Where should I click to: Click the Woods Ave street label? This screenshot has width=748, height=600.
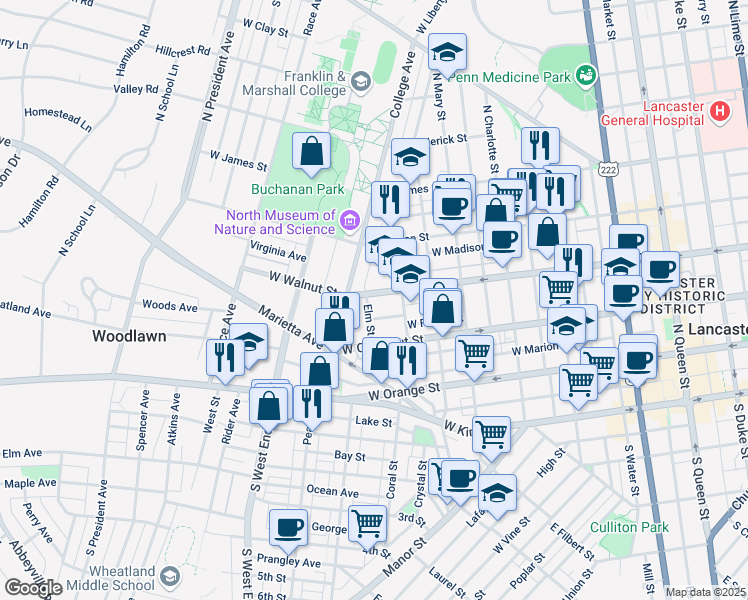coord(170,306)
